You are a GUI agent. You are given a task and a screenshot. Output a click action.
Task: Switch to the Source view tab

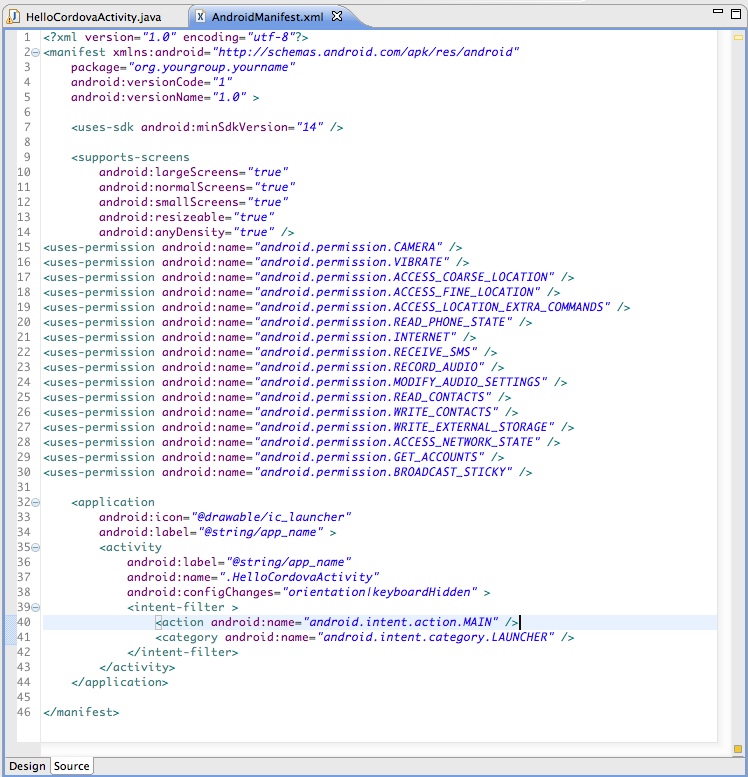pyautogui.click(x=71, y=766)
